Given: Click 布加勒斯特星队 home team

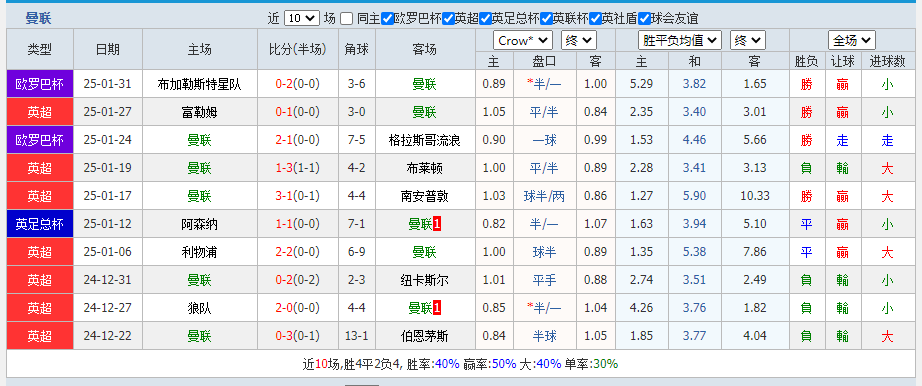Looking at the screenshot, I should [200, 84].
